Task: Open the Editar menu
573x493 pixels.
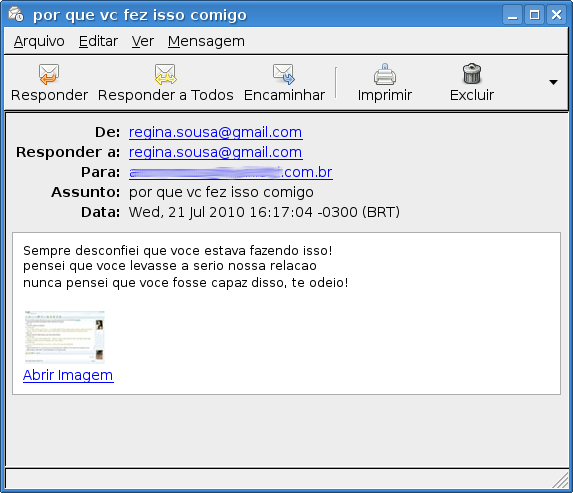Action: (98, 41)
